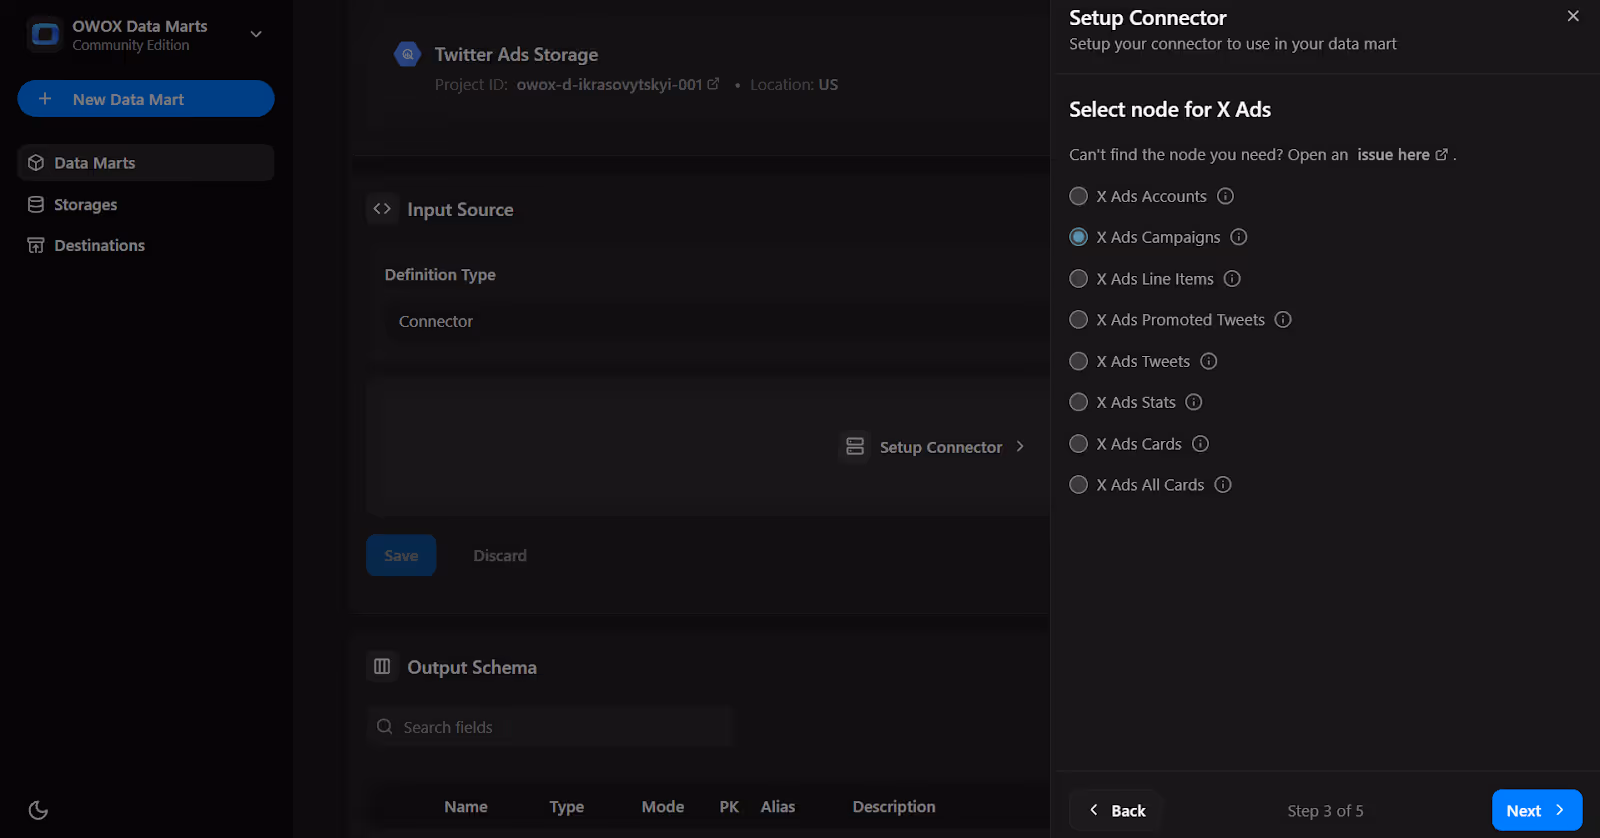The width and height of the screenshot is (1600, 838).
Task: Click the OWOX Data Marts logo icon
Action: (45, 35)
